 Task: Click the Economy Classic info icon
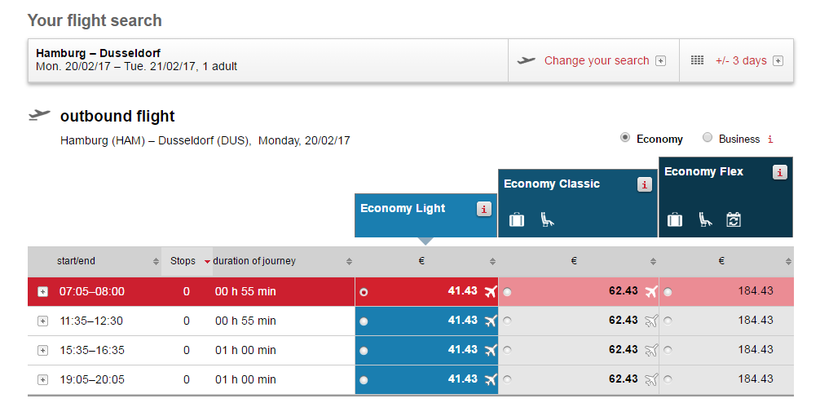click(644, 184)
